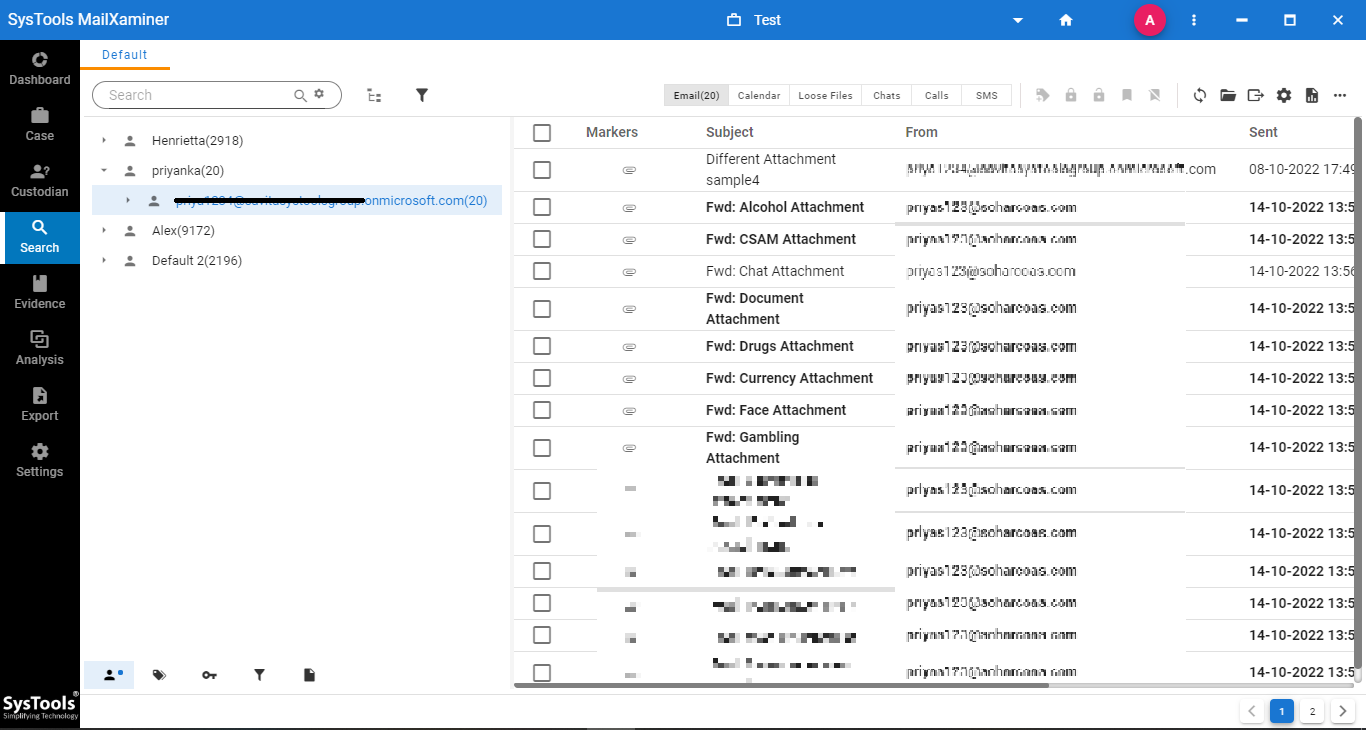Click the refresh icon in toolbar
Viewport: 1366px width, 730px height.
1200,95
